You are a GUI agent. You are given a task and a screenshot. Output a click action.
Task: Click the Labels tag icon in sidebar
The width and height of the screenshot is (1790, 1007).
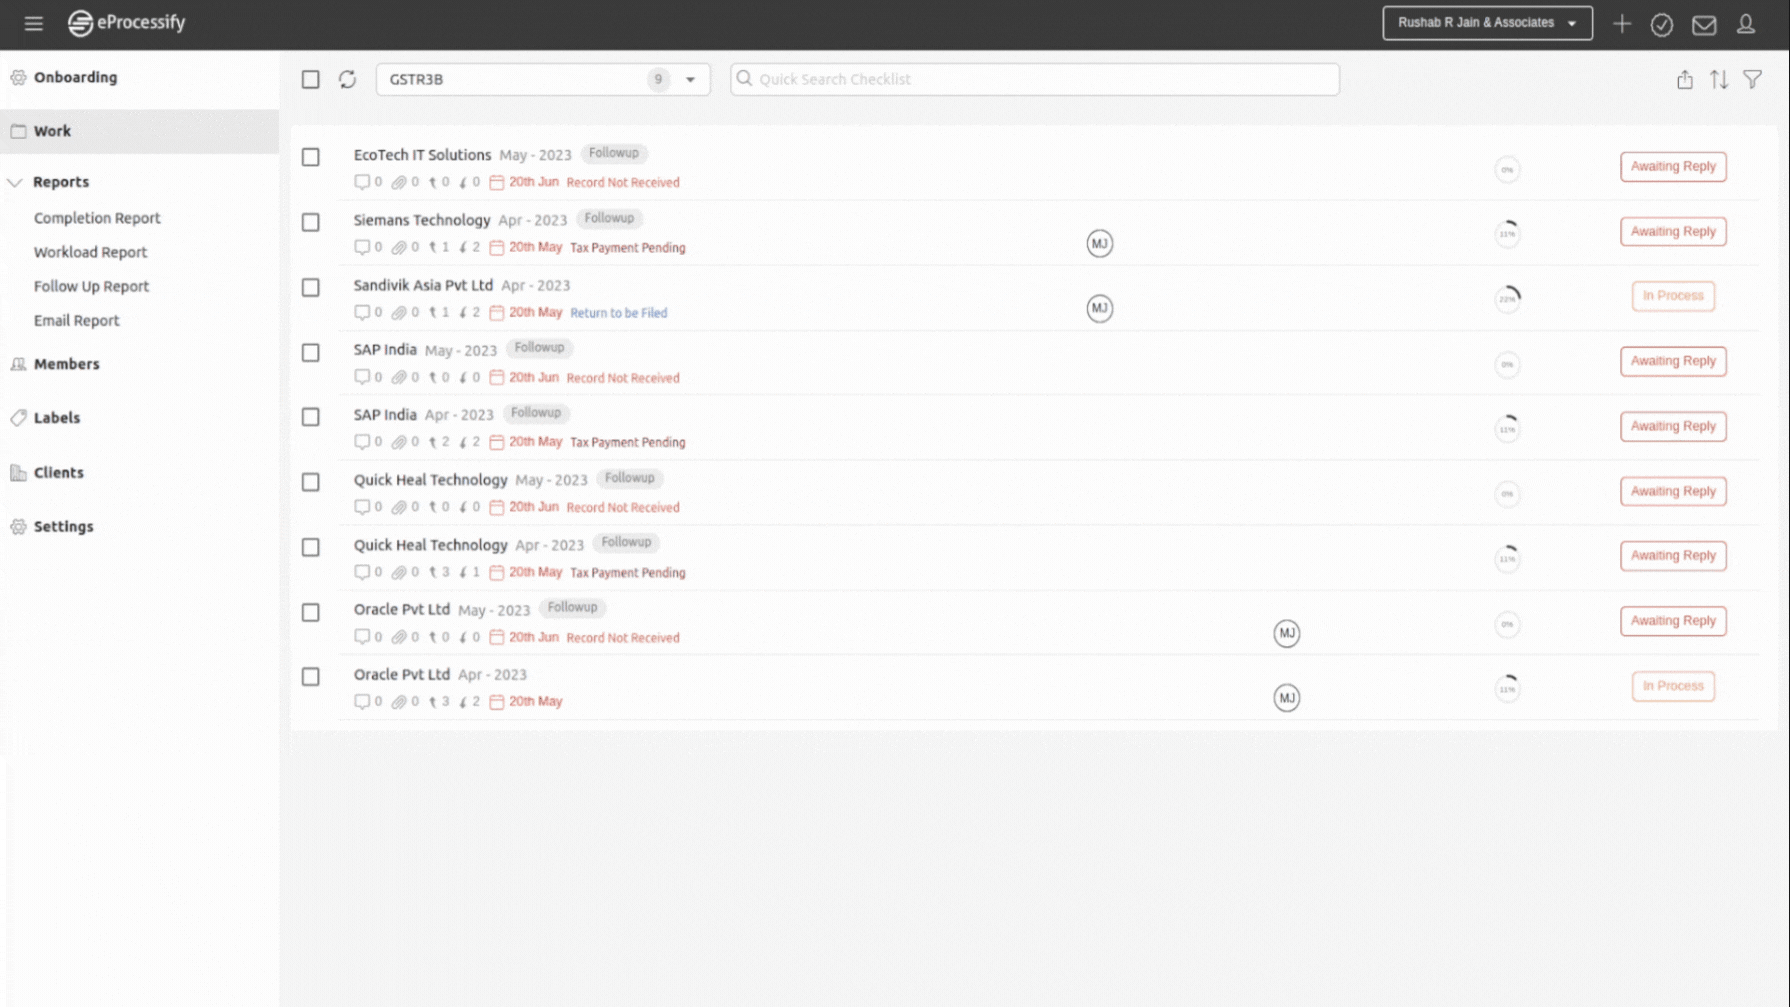tap(18, 418)
